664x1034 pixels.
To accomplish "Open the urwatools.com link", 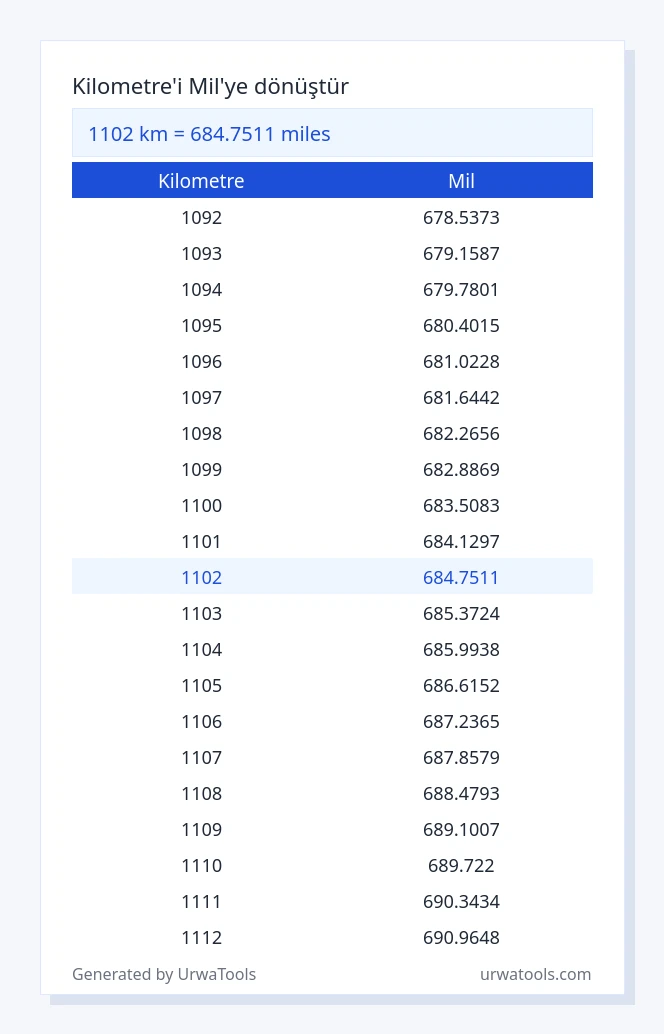I will [535, 974].
